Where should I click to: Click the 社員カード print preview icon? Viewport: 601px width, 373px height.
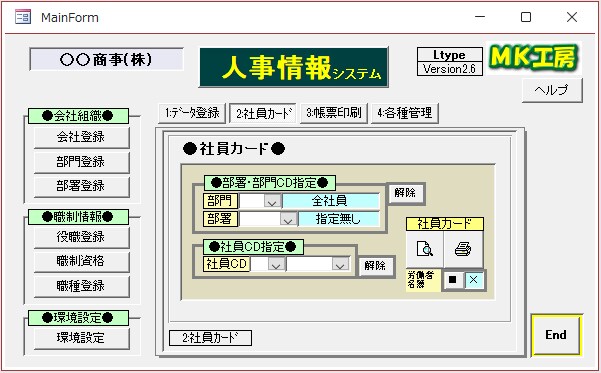tap(425, 249)
